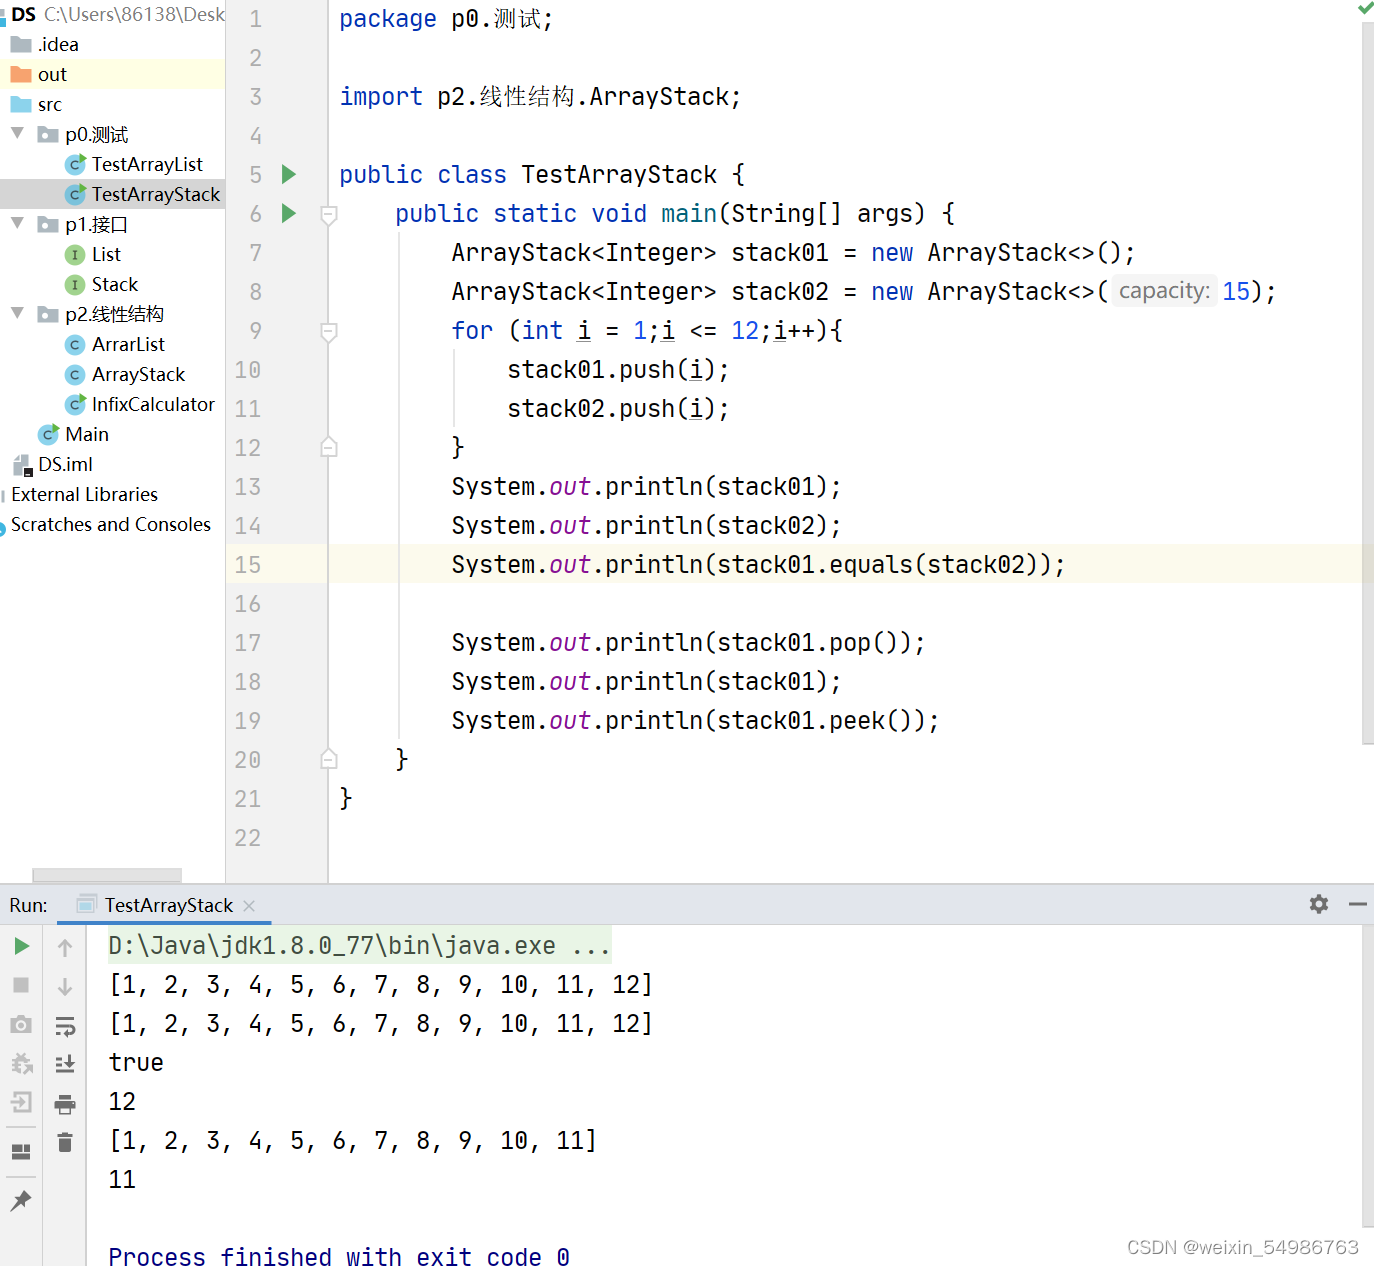This screenshot has width=1374, height=1266.
Task: Close the TestArrayStack run tab
Action: [x=249, y=905]
